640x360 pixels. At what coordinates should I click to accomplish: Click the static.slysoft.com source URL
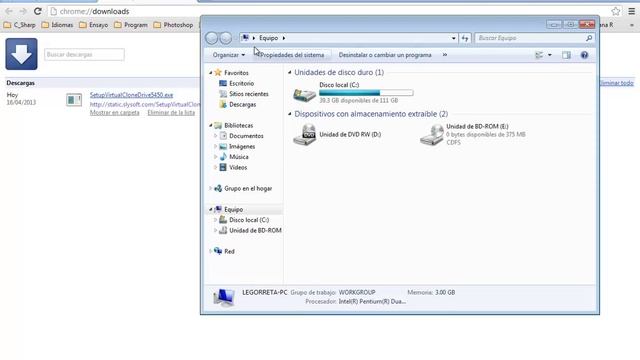click(145, 104)
